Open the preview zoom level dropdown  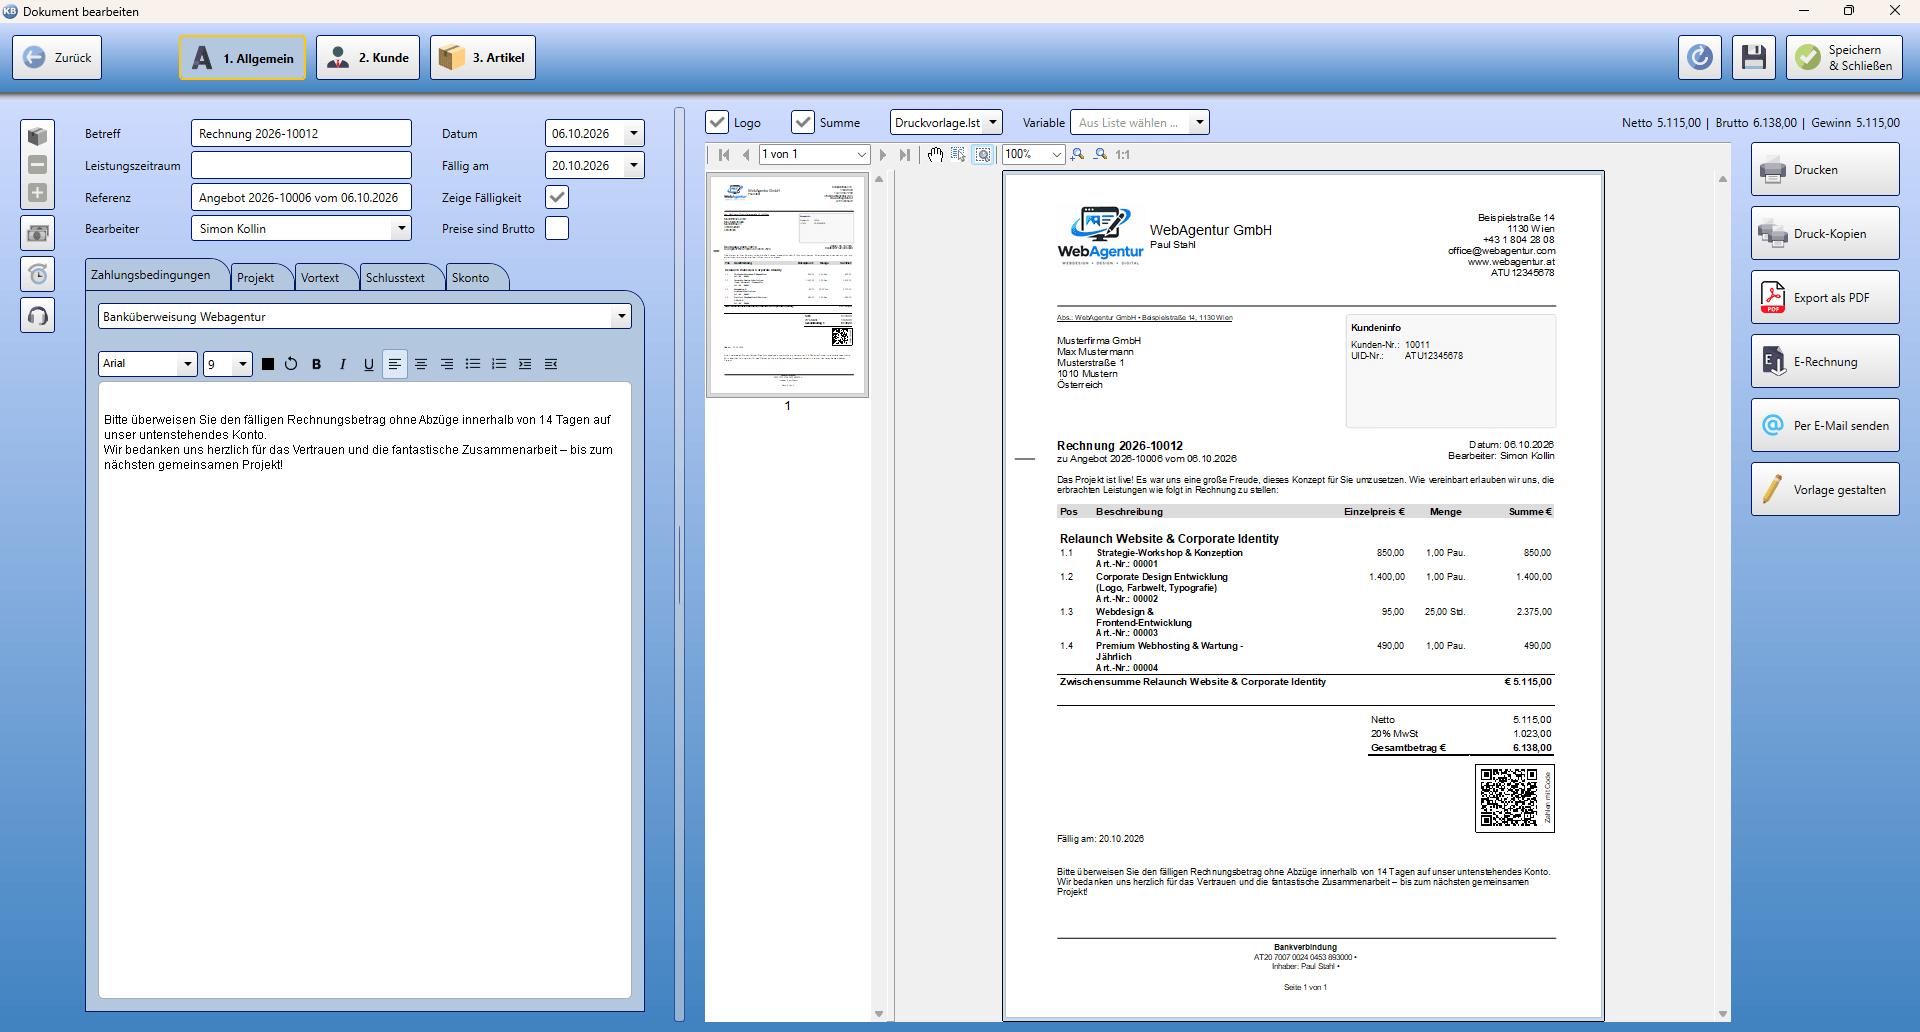click(x=1056, y=155)
